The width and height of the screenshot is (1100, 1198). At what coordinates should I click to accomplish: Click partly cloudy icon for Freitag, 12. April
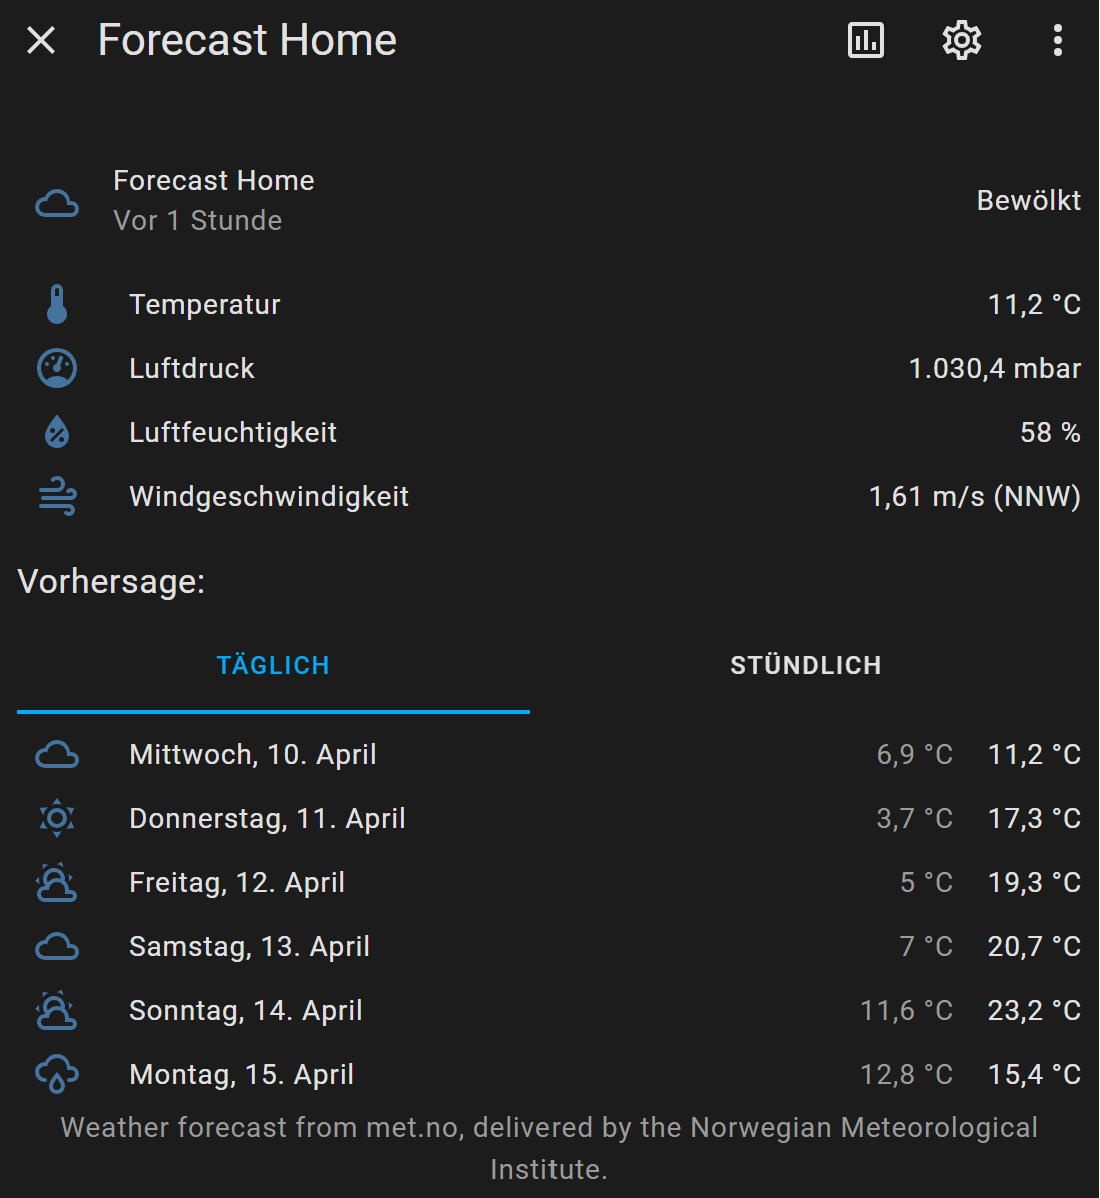tap(57, 882)
